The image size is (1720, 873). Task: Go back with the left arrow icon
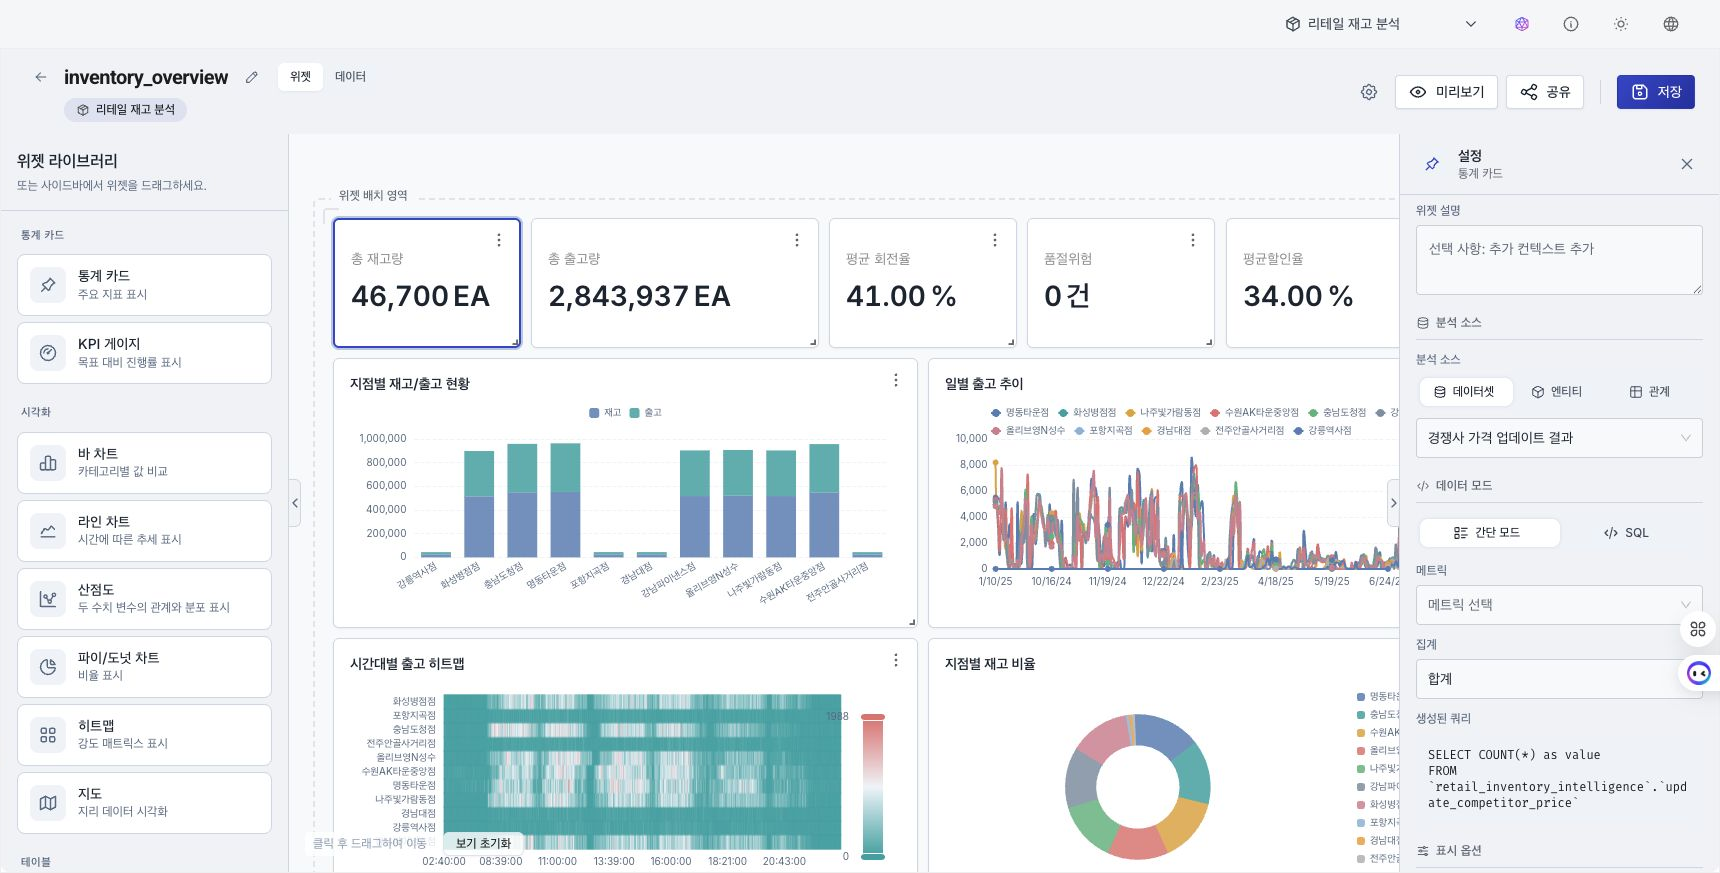(41, 77)
